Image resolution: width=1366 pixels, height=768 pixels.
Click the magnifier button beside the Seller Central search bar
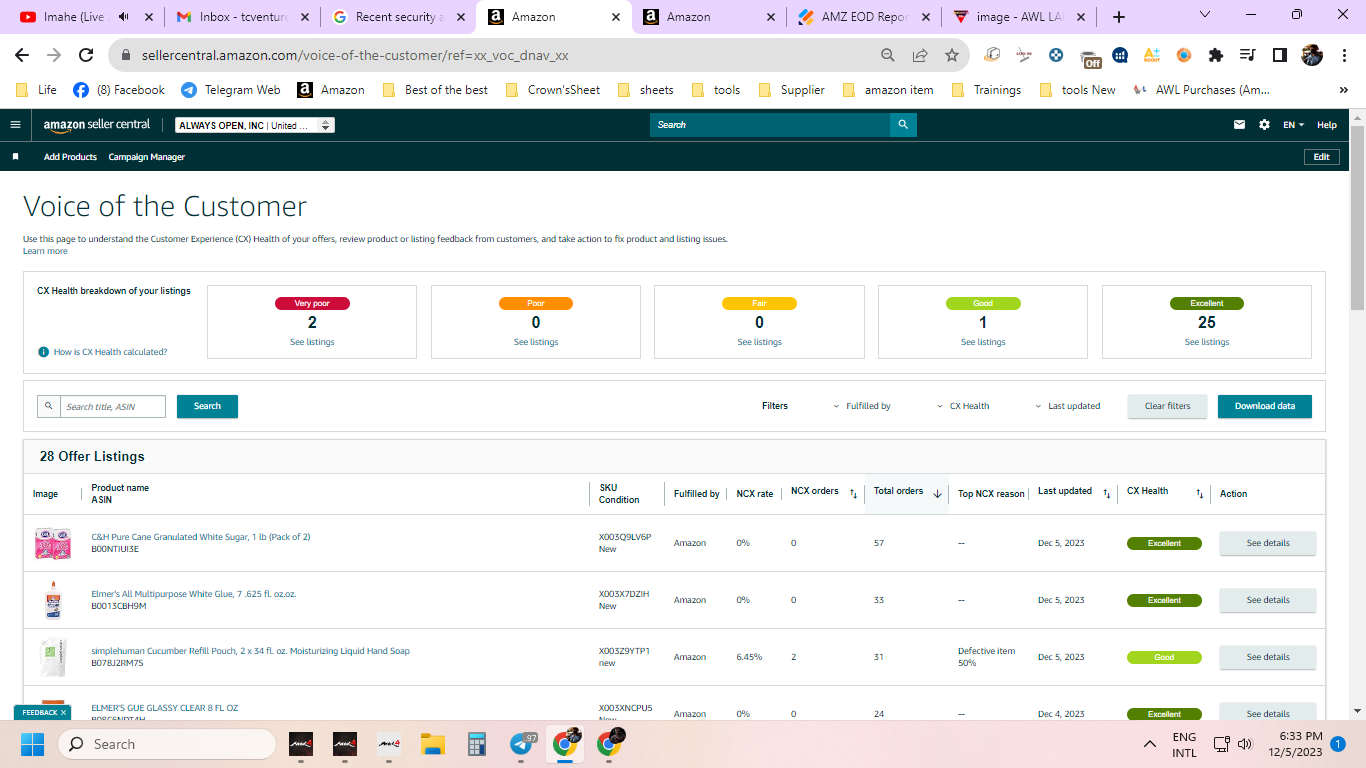click(x=903, y=125)
